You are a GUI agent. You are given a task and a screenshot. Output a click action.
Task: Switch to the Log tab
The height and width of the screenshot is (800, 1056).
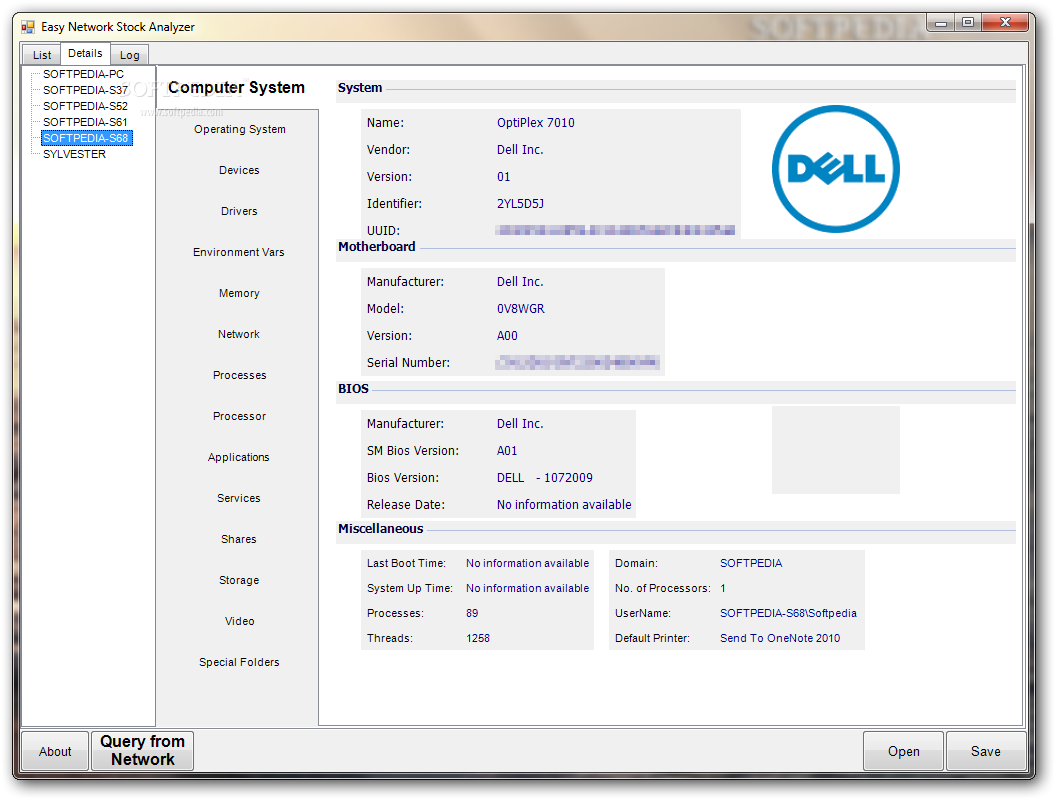129,55
